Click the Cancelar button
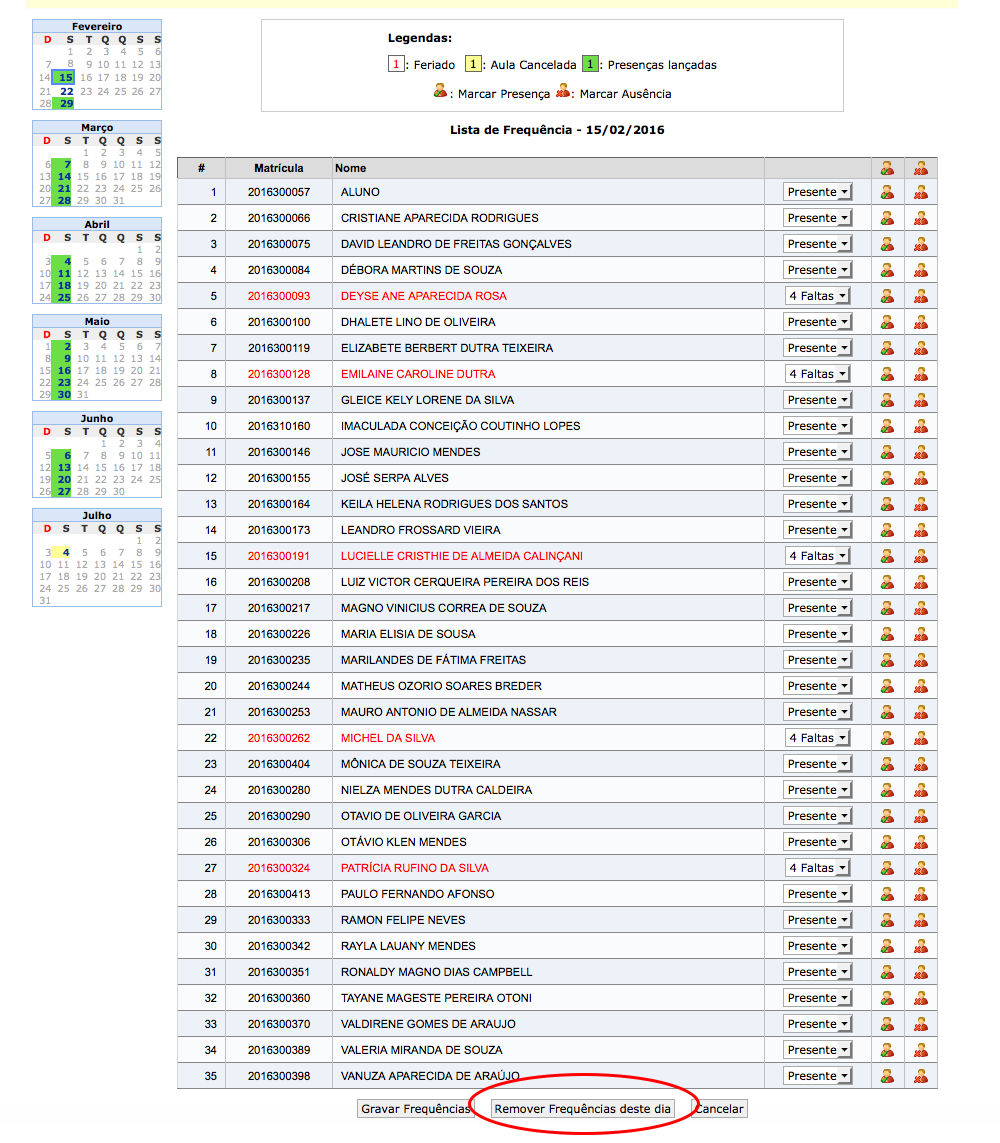Viewport: 1000px width, 1143px height. [719, 1109]
